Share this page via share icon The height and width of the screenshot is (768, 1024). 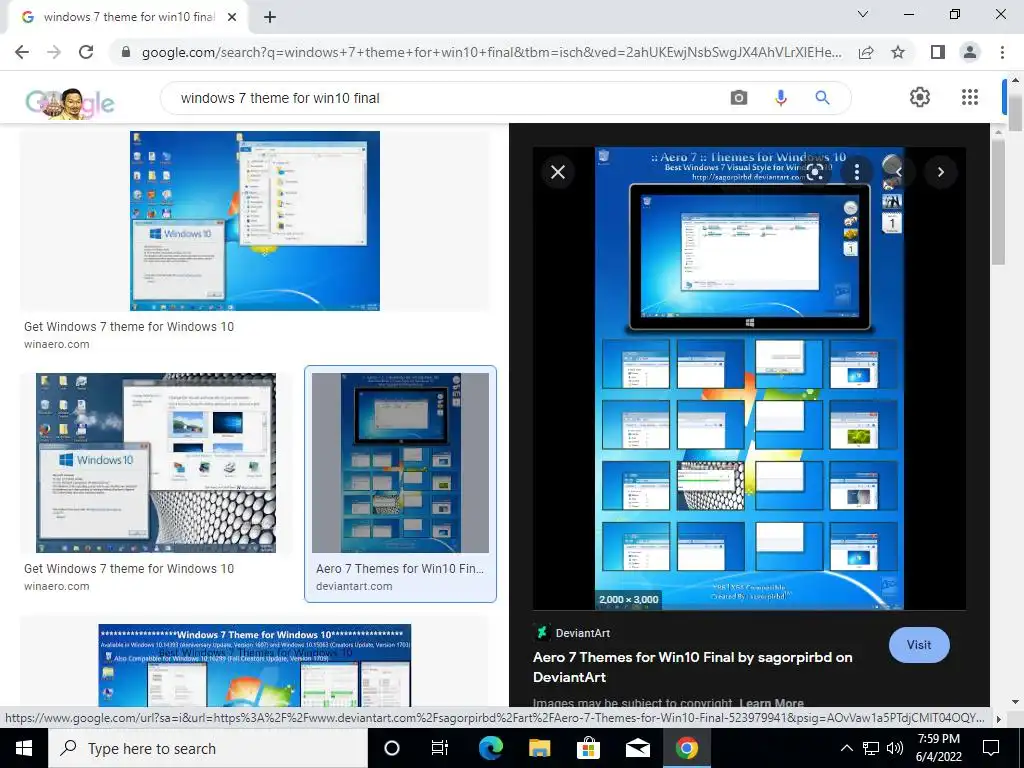866,52
